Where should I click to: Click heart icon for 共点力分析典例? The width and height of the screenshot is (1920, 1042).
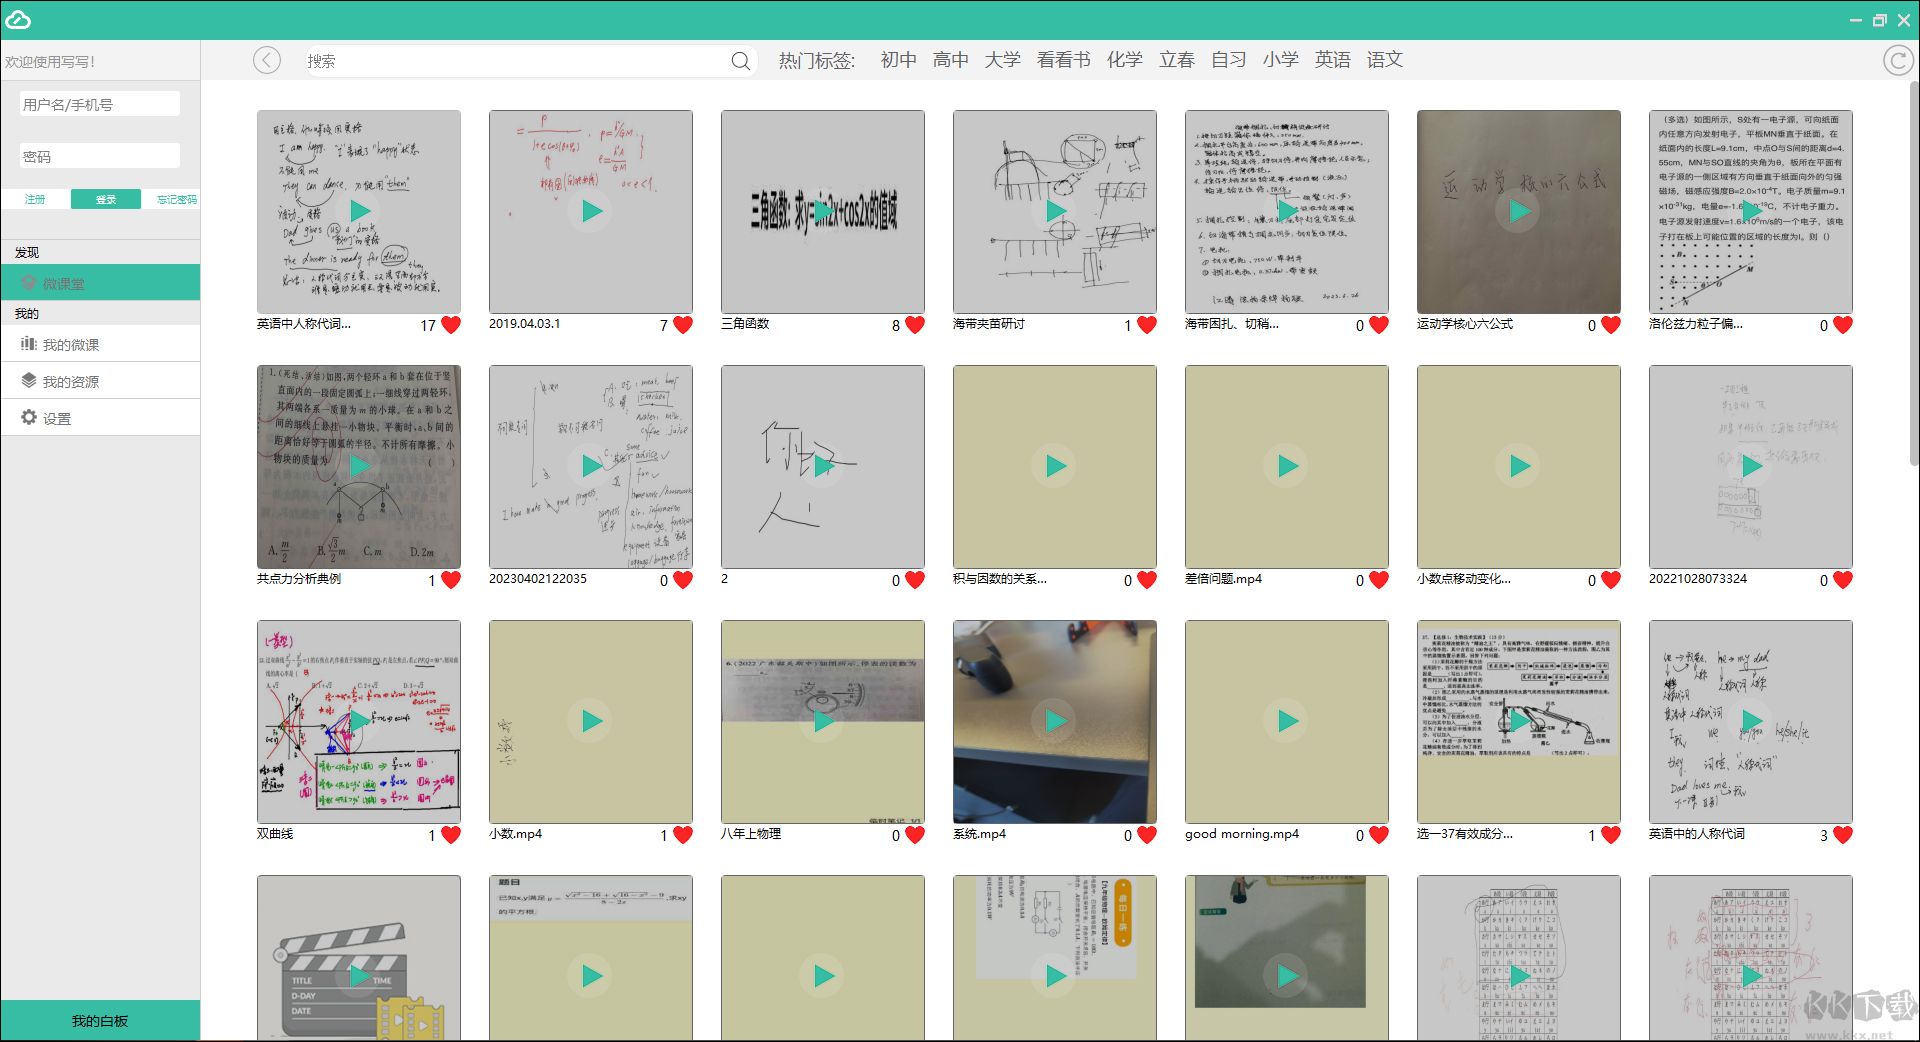pos(451,579)
